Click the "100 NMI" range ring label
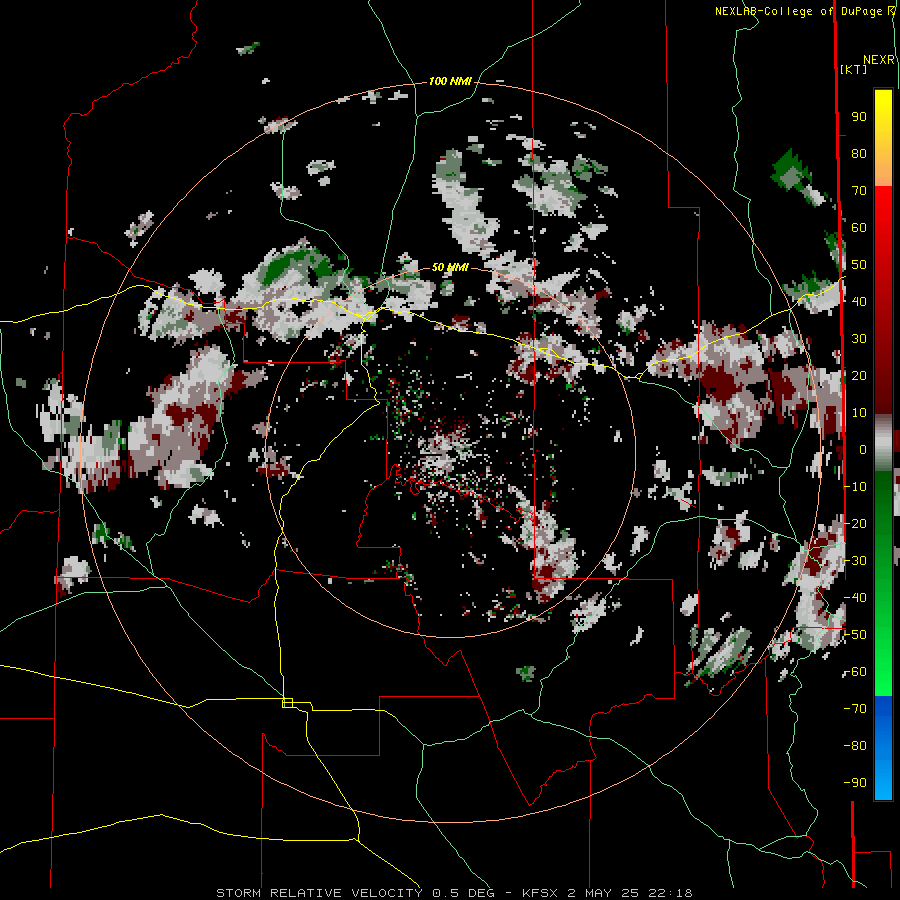The height and width of the screenshot is (900, 900). (450, 82)
